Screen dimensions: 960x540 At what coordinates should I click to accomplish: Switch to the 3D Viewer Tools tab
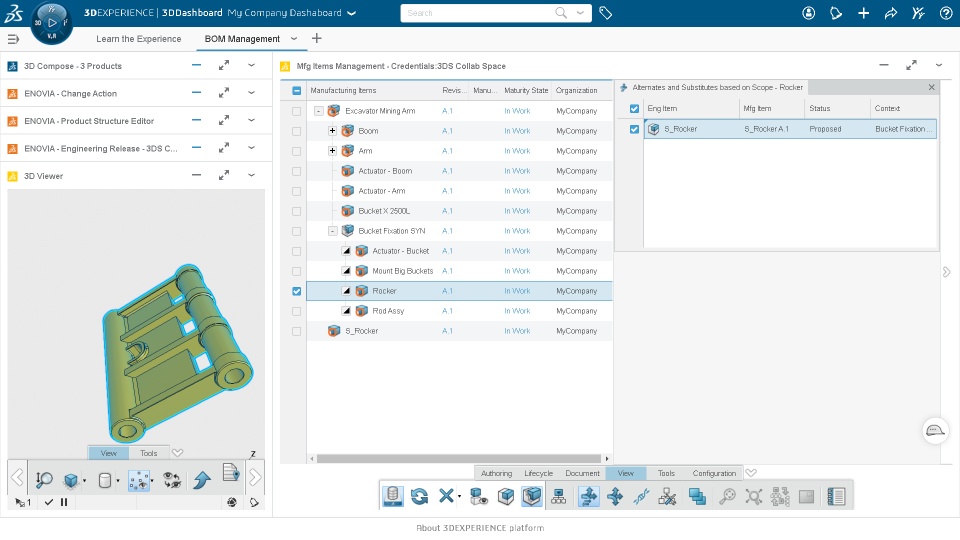coord(149,453)
